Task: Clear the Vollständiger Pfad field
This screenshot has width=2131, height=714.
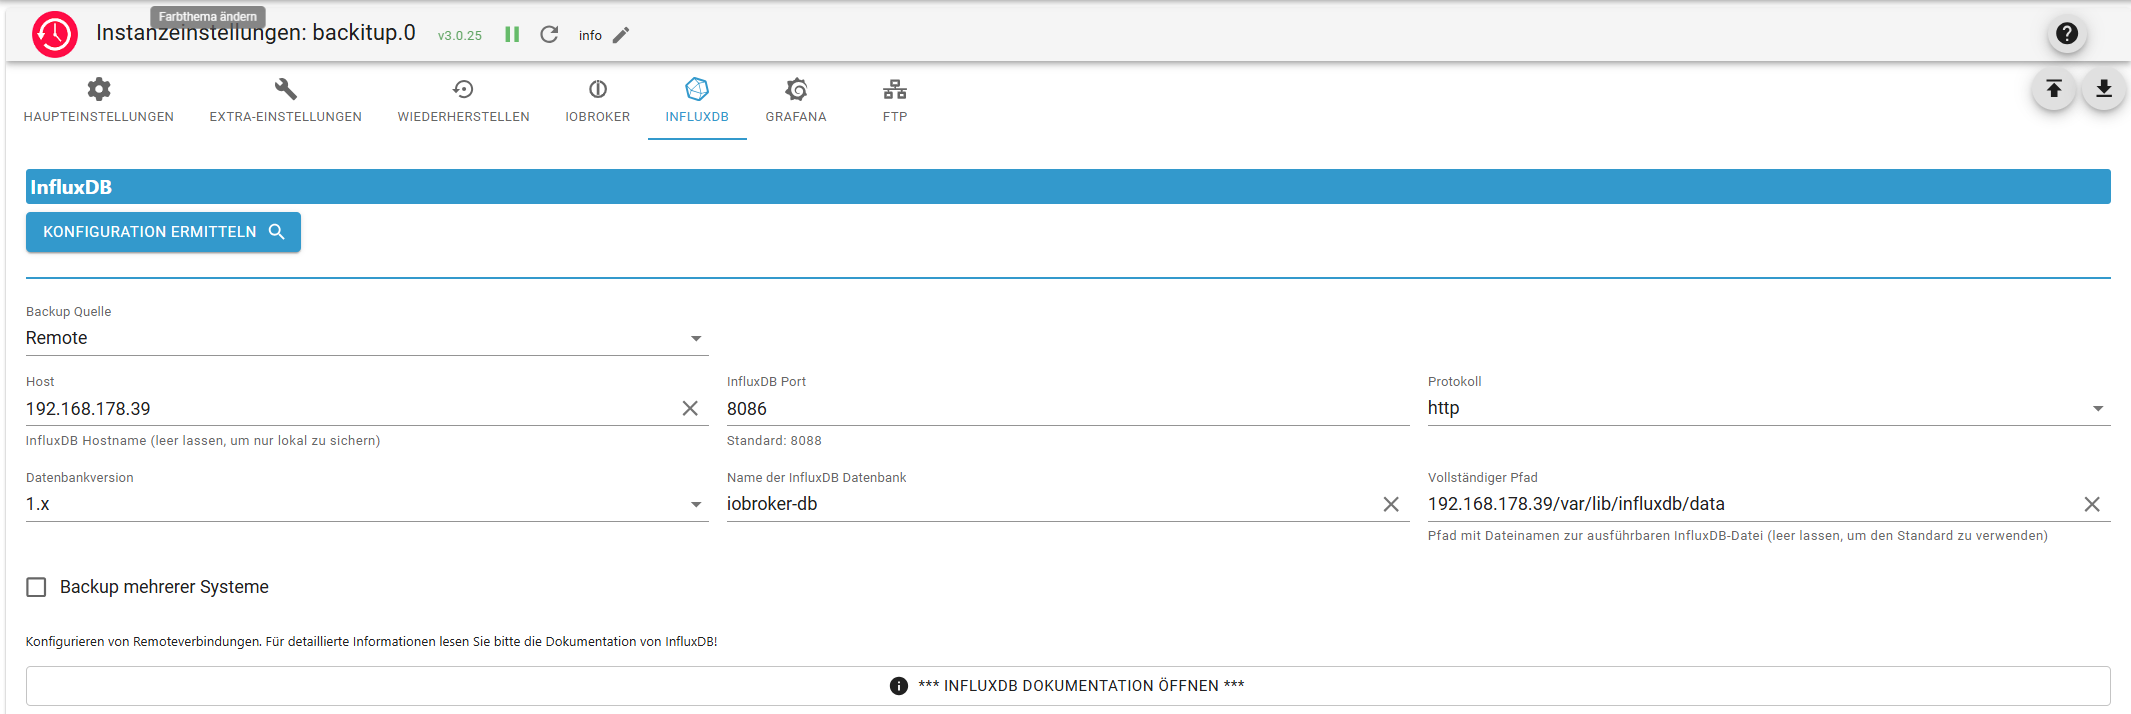Action: coord(2092,504)
